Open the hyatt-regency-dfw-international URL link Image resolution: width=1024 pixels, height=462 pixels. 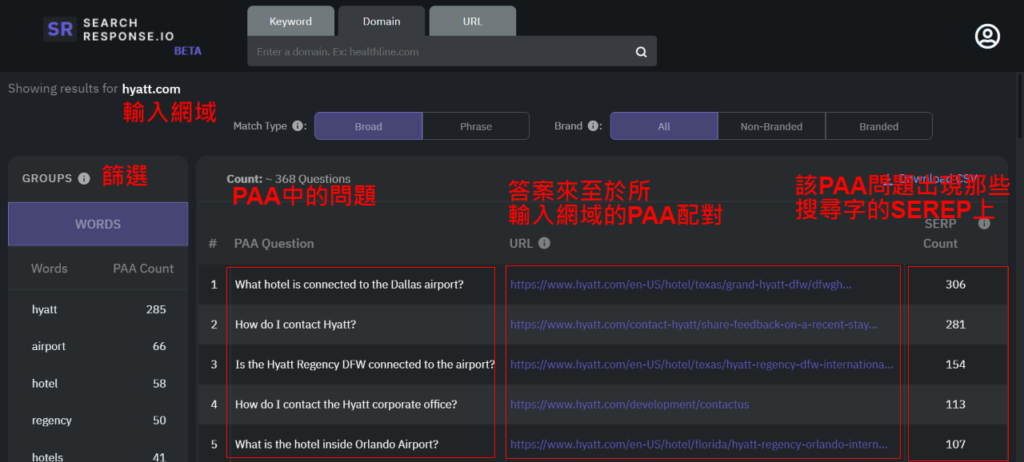(x=701, y=365)
